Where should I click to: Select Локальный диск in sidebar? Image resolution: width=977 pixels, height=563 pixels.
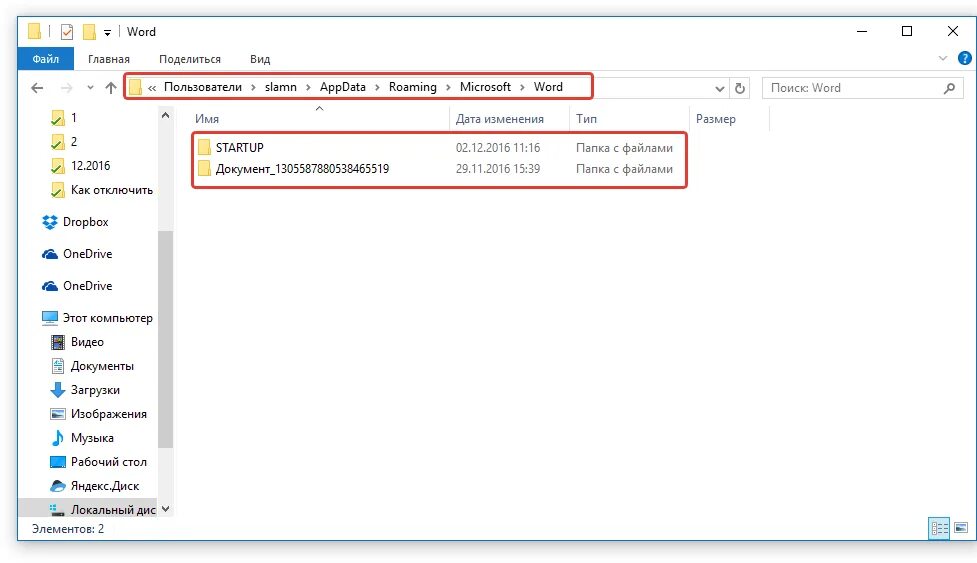pyautogui.click(x=113, y=509)
